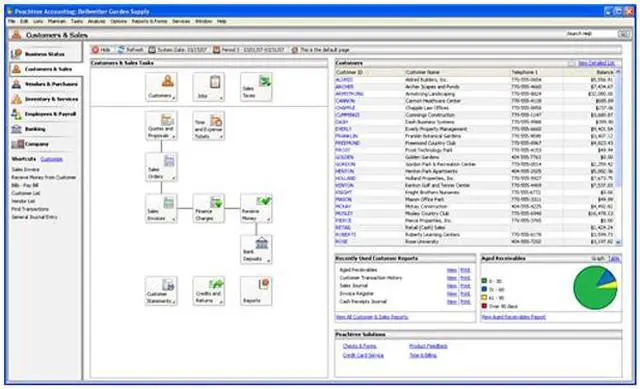
Task: Click the aged receivables pie chart
Action: [x=595, y=287]
